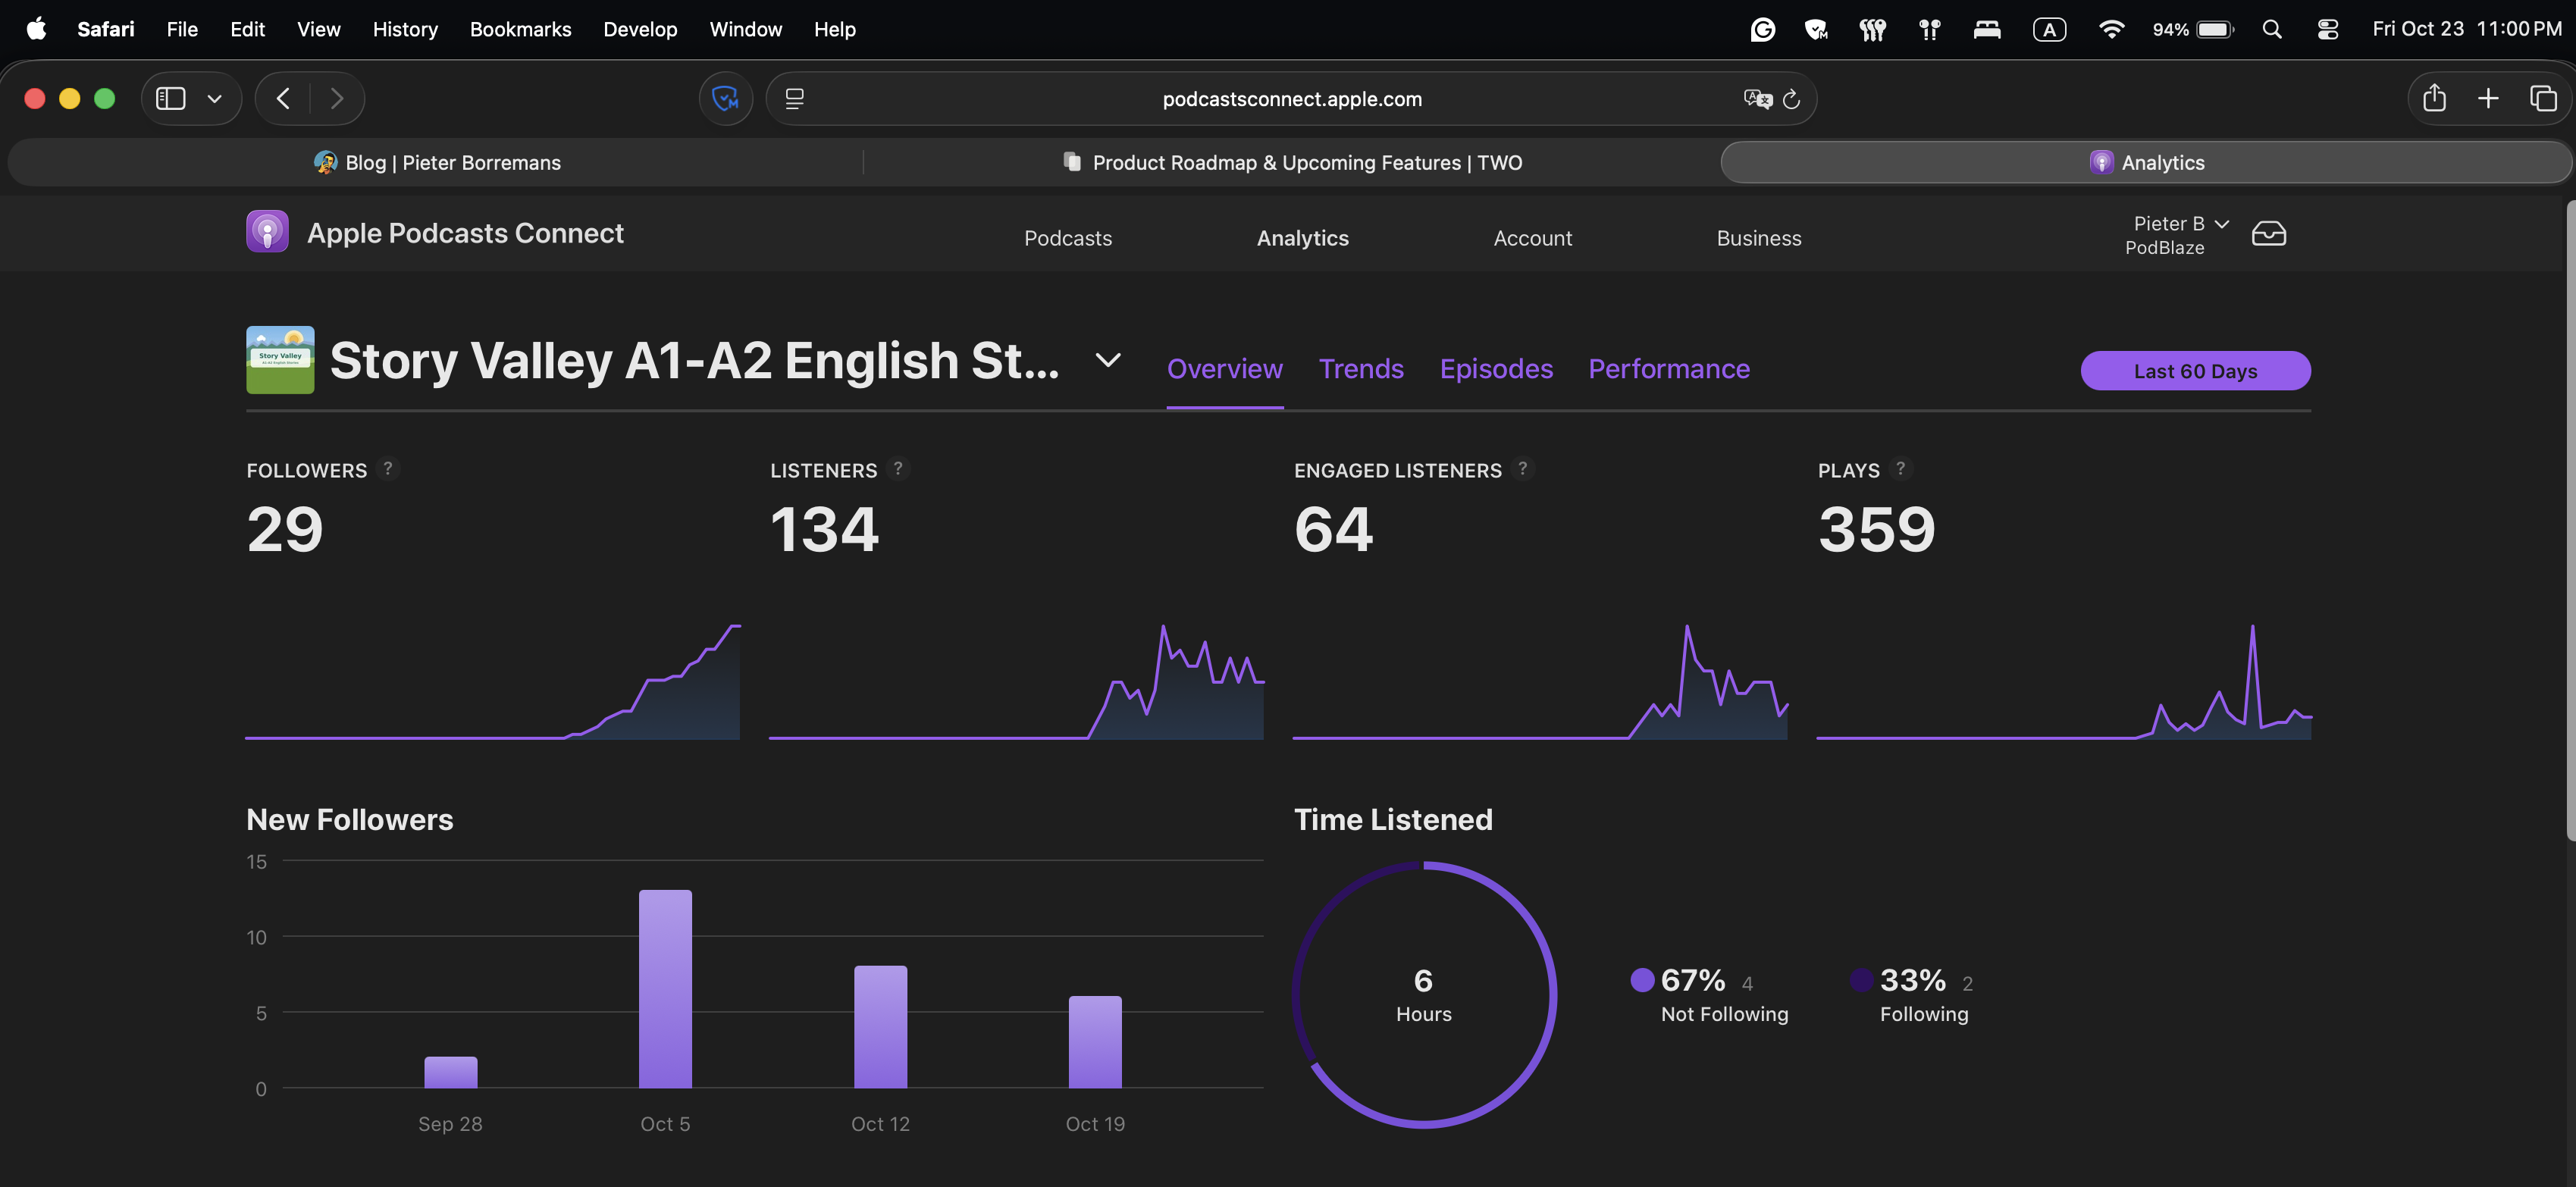The image size is (2576, 1187).
Task: Open the Analytics navigation link
Action: click(x=1302, y=237)
